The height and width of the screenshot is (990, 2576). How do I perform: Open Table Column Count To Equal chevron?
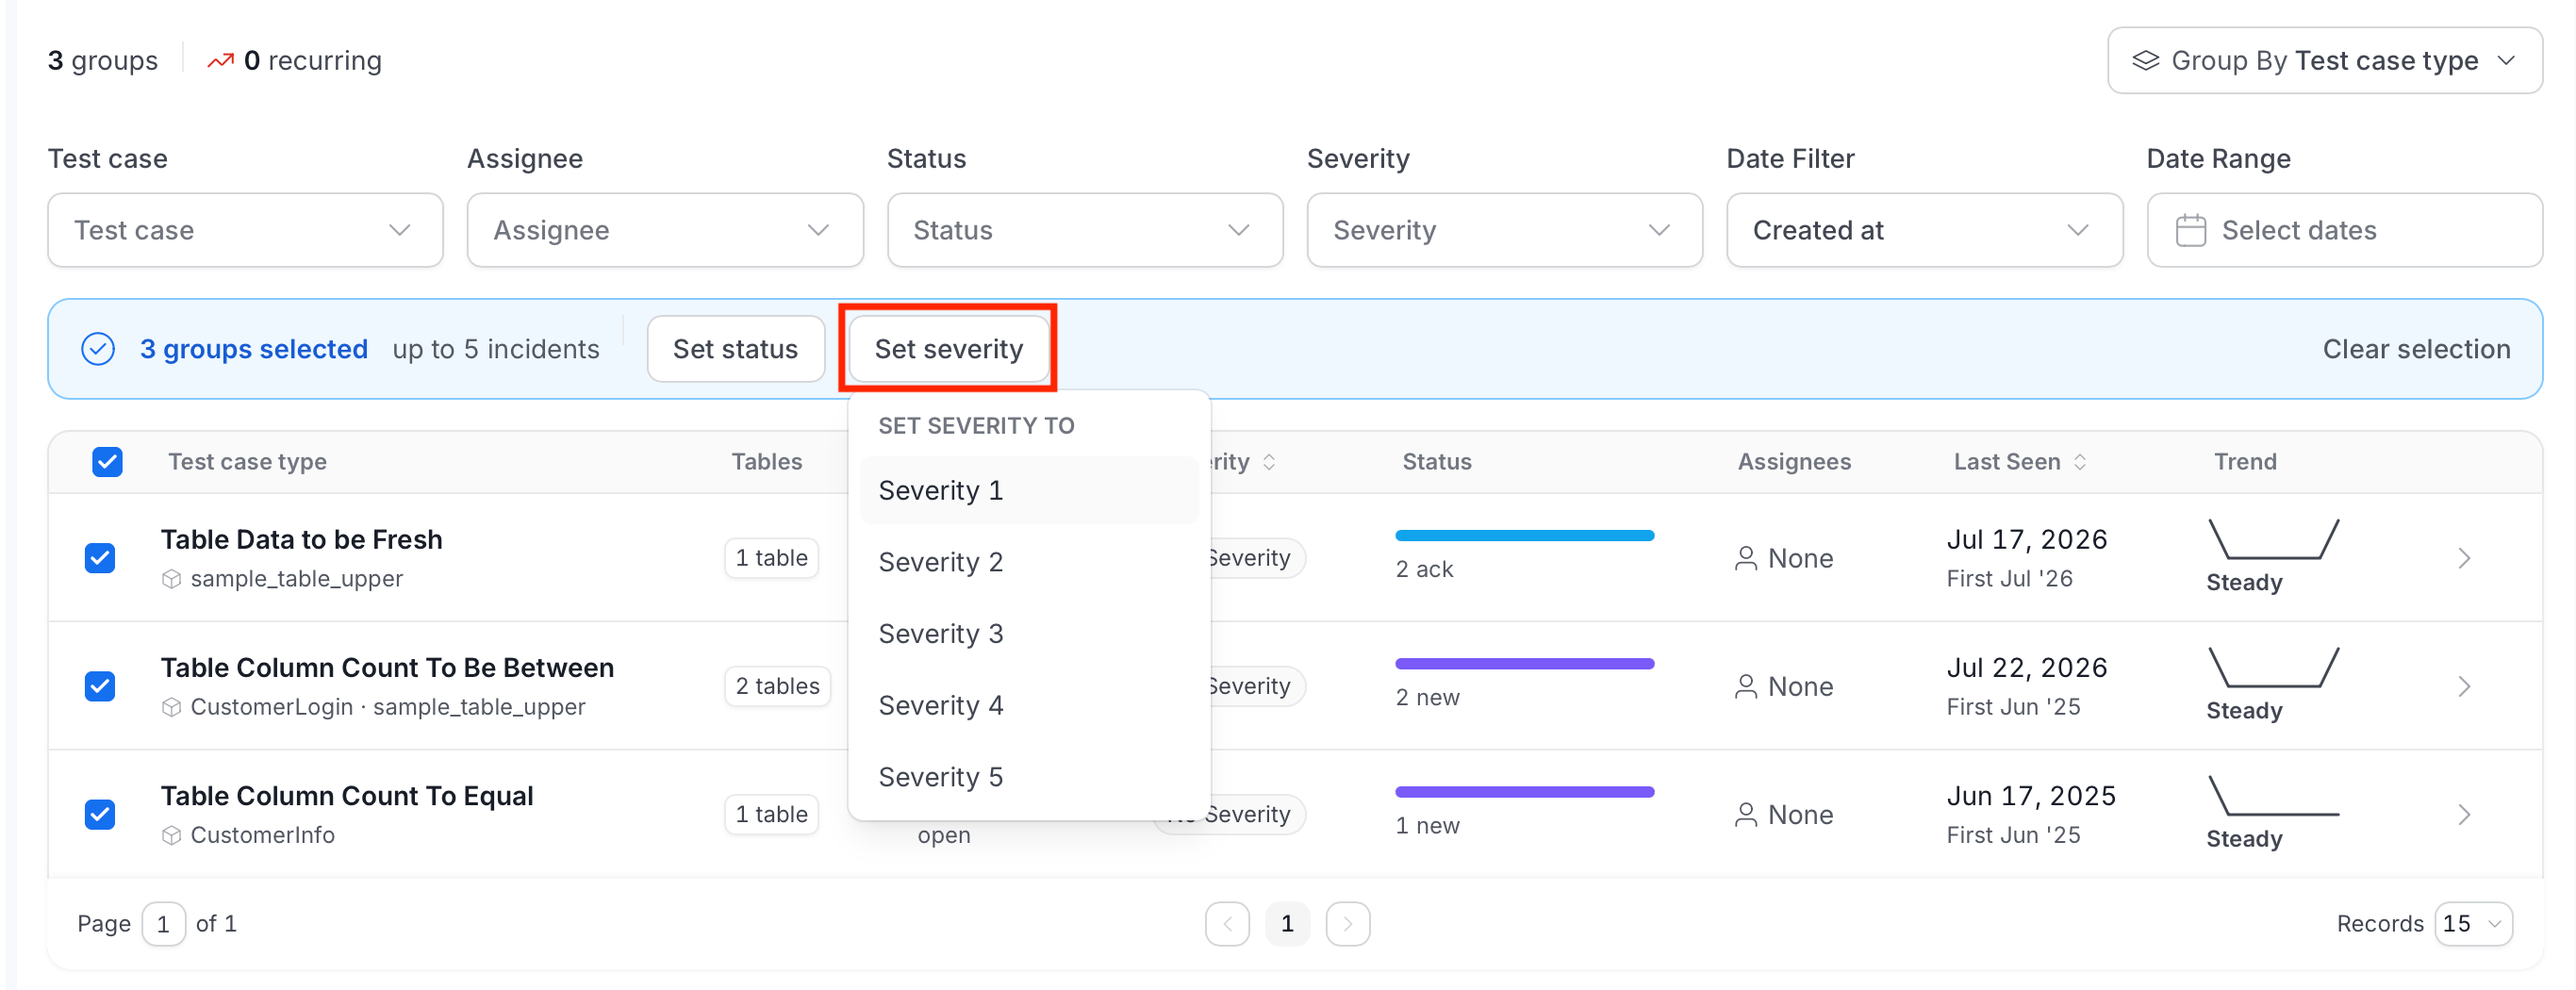coord(2464,814)
